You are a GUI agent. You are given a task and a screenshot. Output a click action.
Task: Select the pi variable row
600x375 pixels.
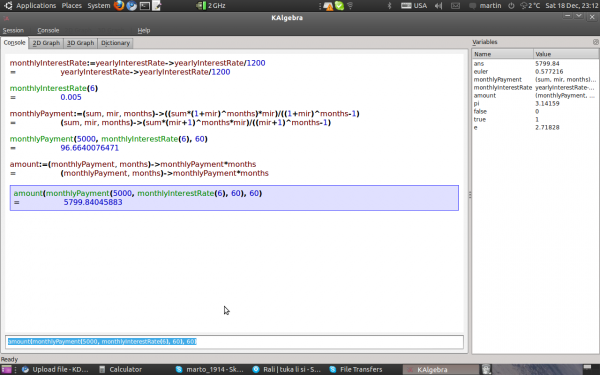(x=535, y=103)
